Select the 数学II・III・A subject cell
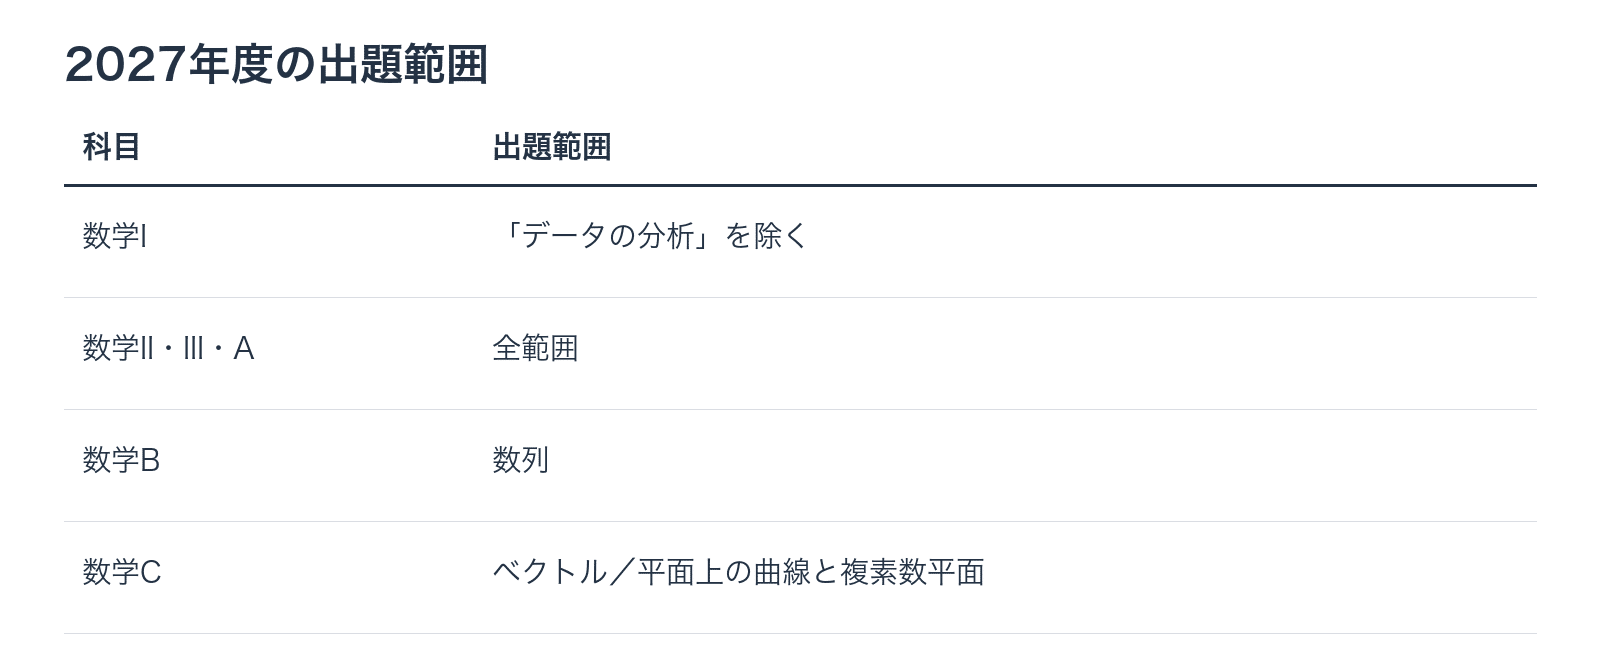1600x658 pixels. click(168, 348)
